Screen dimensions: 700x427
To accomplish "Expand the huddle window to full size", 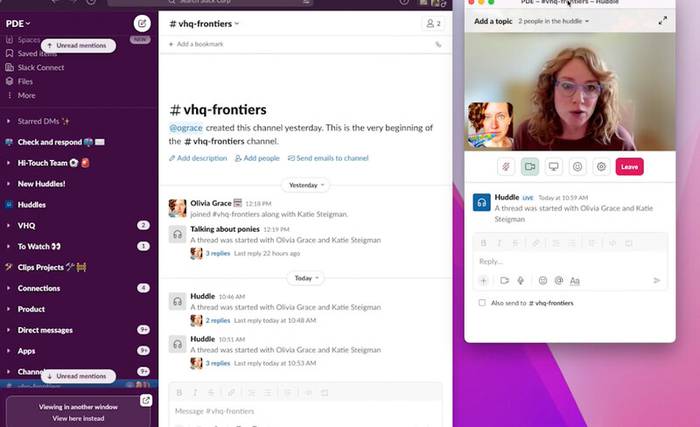I will point(663,21).
